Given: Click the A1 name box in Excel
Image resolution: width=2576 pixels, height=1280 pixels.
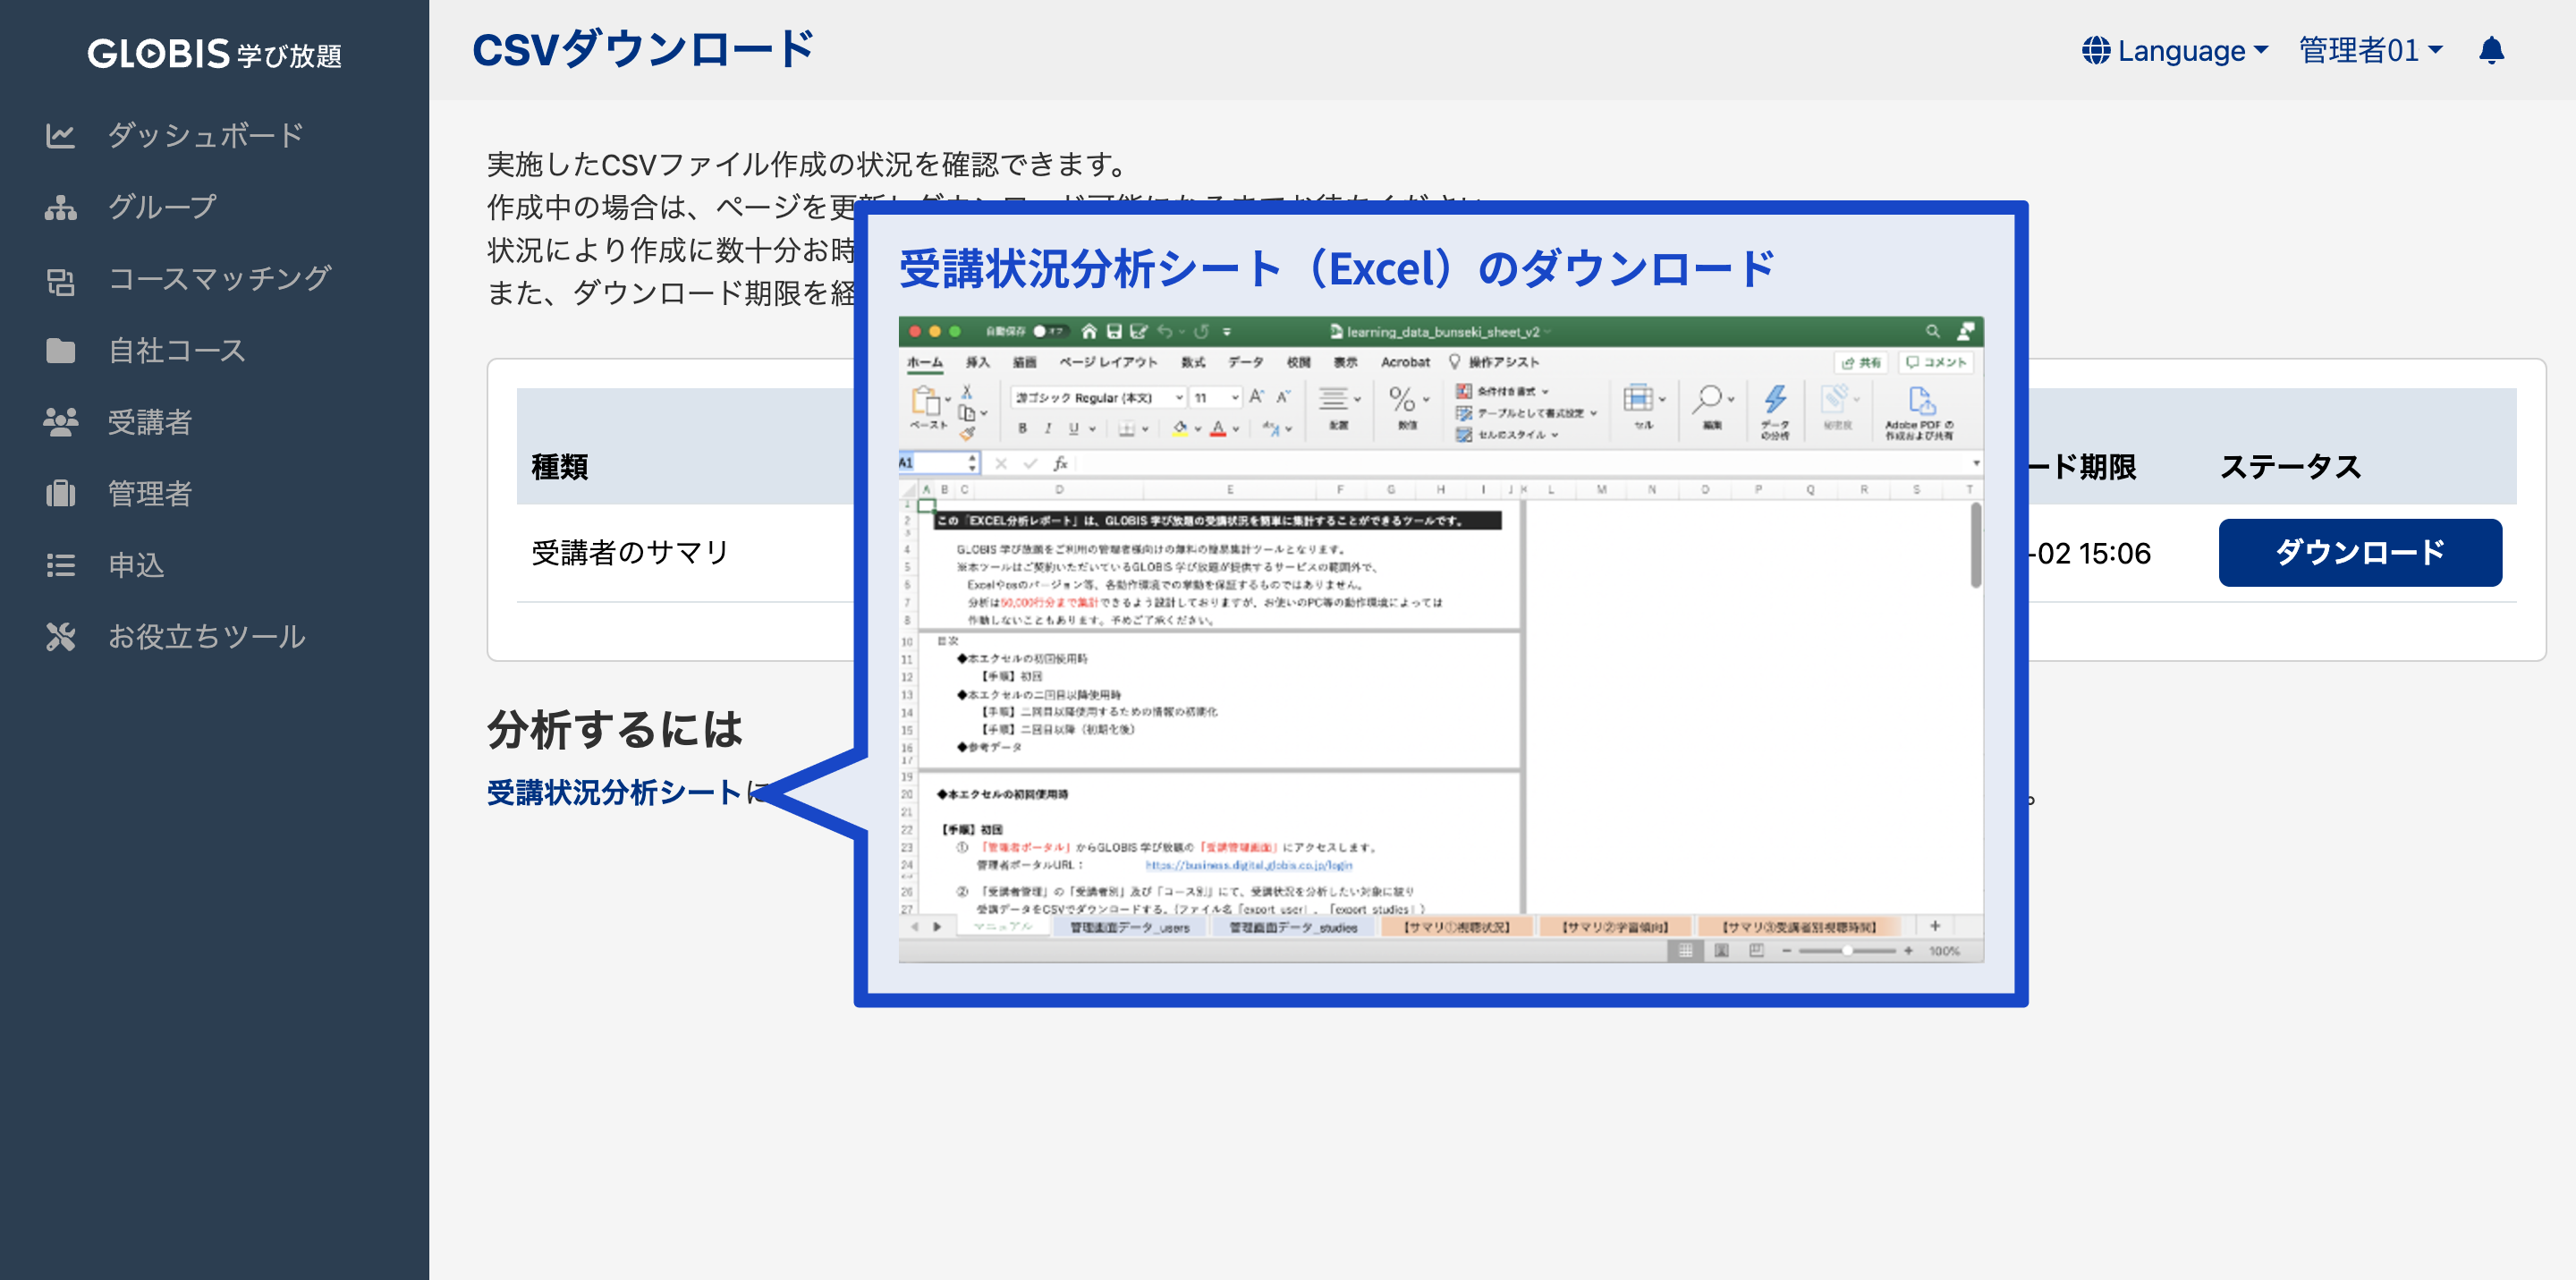Looking at the screenshot, I should [x=930, y=462].
